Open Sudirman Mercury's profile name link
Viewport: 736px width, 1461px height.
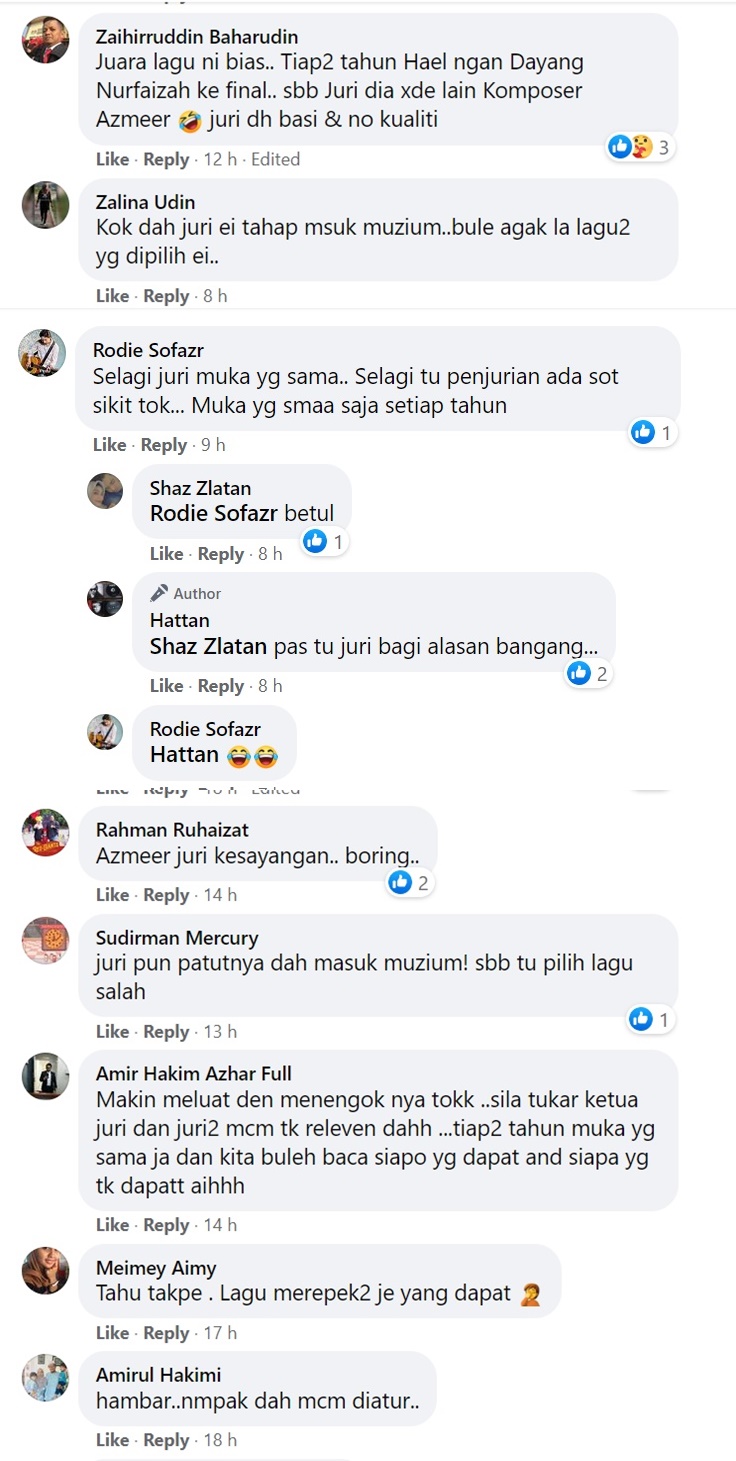pyautogui.click(x=177, y=938)
